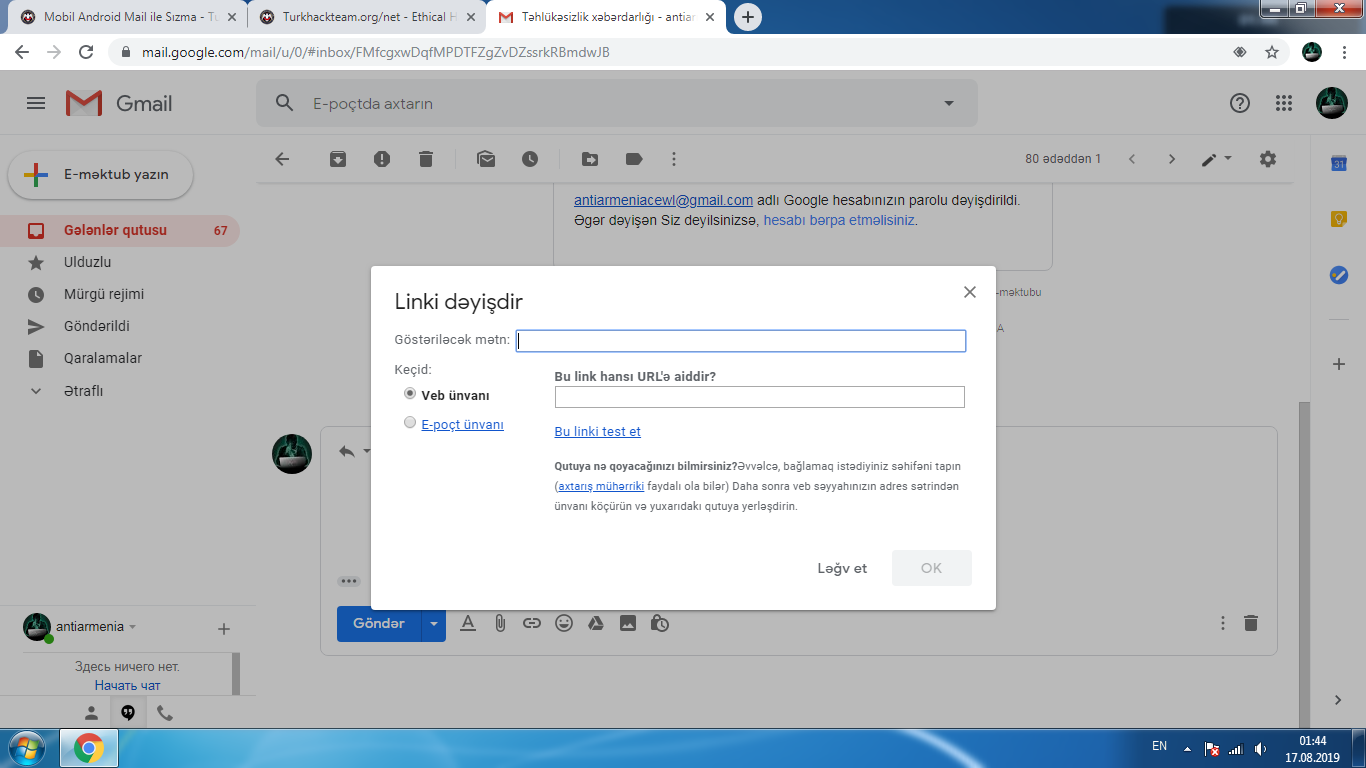The image size is (1366, 768).
Task: Open Google Tasks side panel icon
Action: (x=1339, y=274)
